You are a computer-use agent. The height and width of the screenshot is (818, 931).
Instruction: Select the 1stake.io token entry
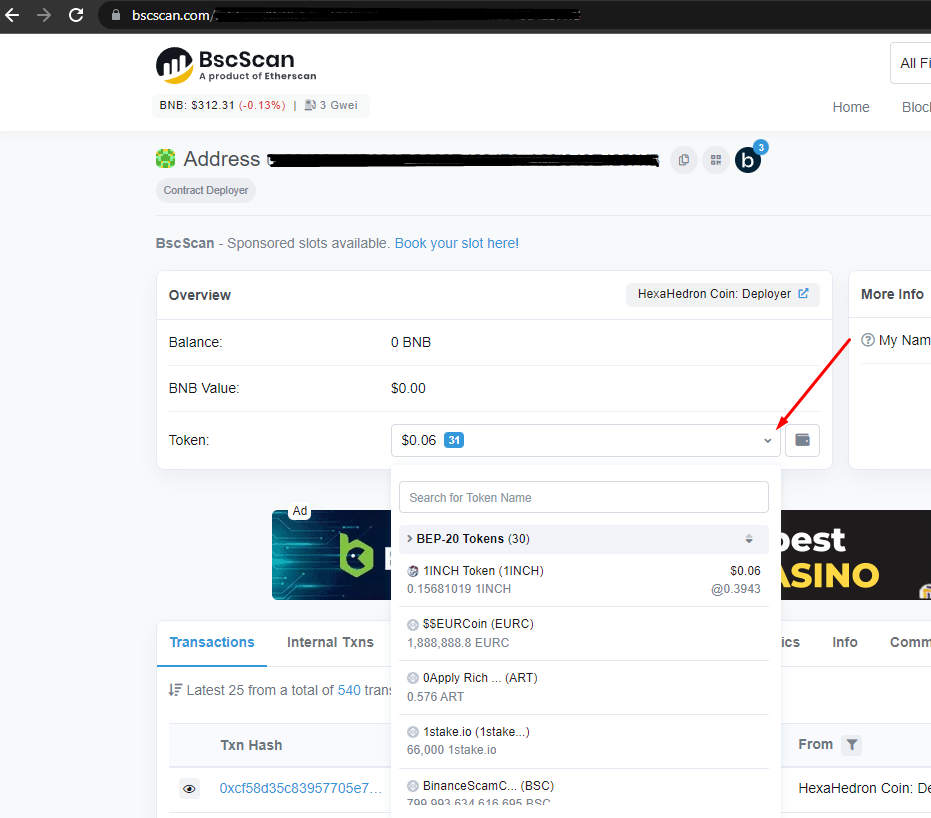[x=584, y=741]
